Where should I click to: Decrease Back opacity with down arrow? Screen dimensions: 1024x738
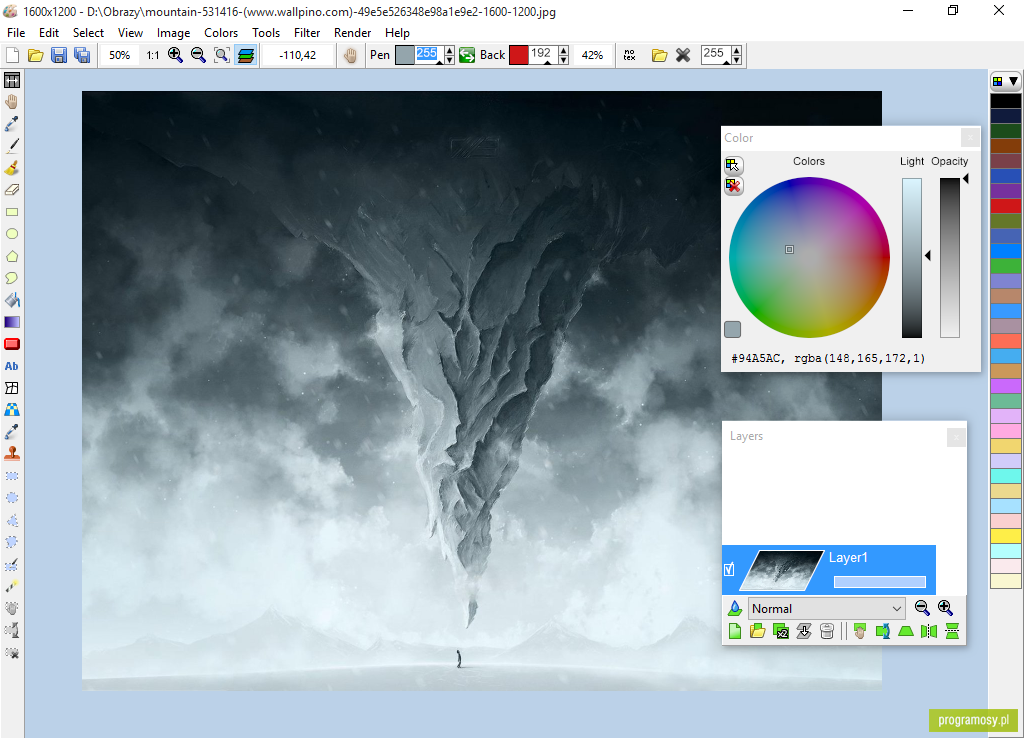point(564,60)
